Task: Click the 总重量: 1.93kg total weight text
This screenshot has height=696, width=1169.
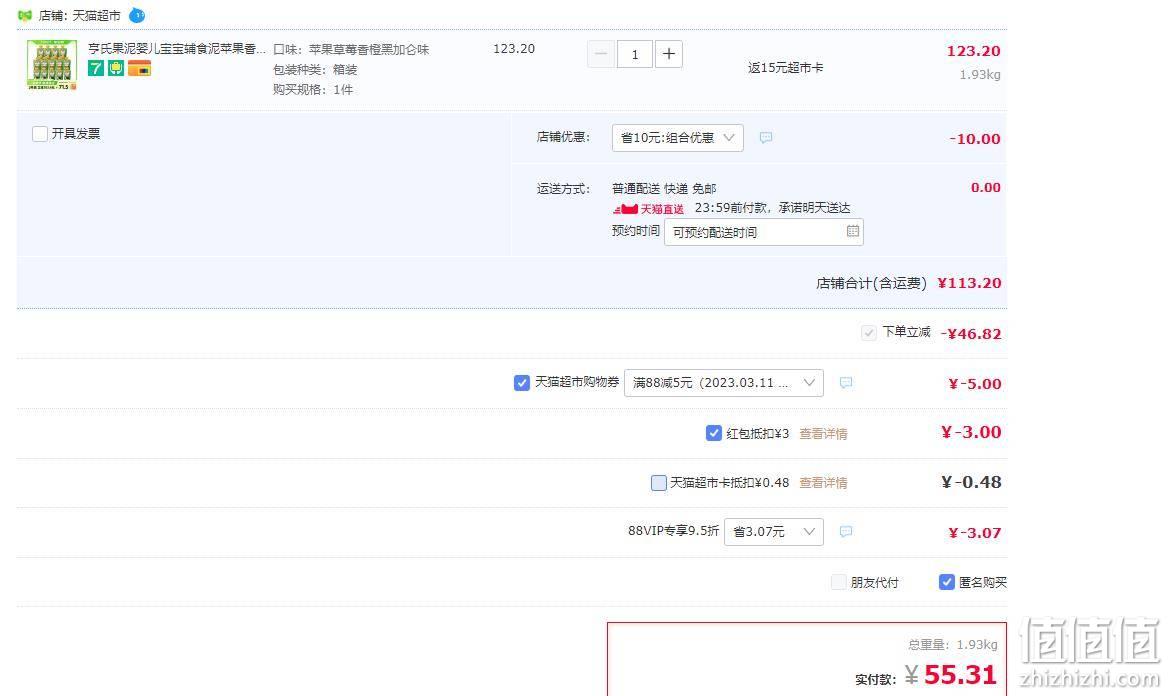Action: coord(953,645)
